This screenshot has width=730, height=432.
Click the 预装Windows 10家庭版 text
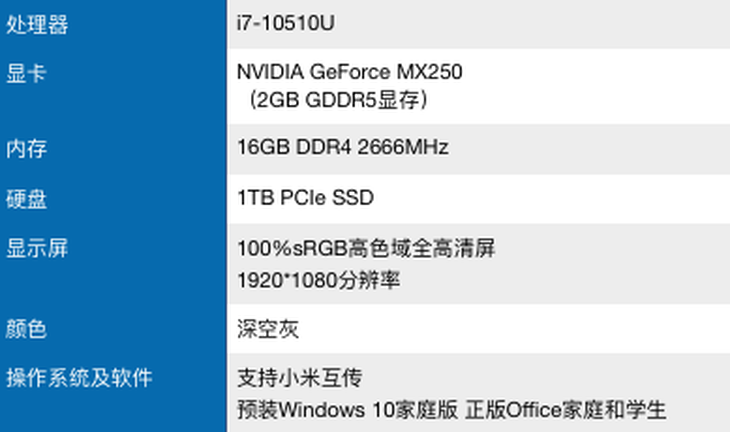pyautogui.click(x=347, y=410)
